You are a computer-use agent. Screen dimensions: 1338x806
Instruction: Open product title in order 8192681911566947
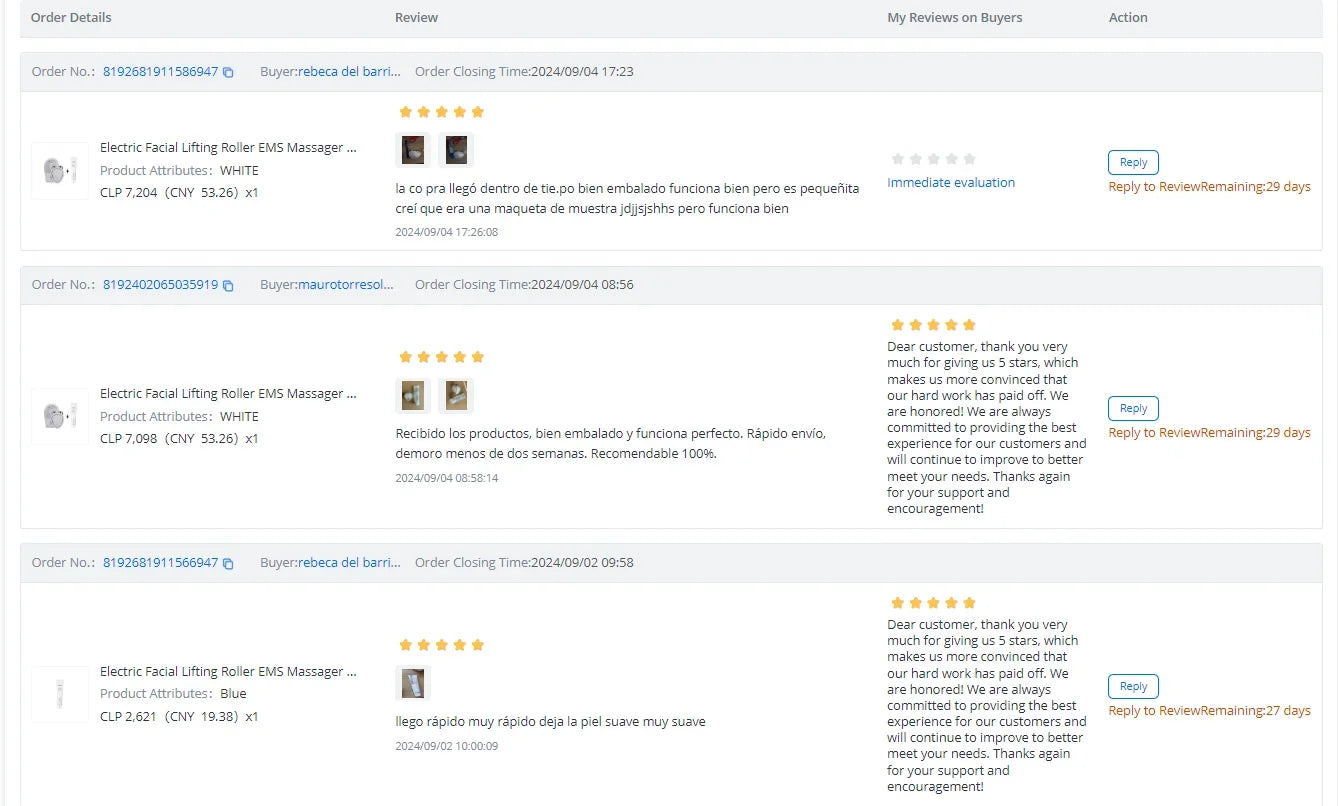pyautogui.click(x=228, y=672)
